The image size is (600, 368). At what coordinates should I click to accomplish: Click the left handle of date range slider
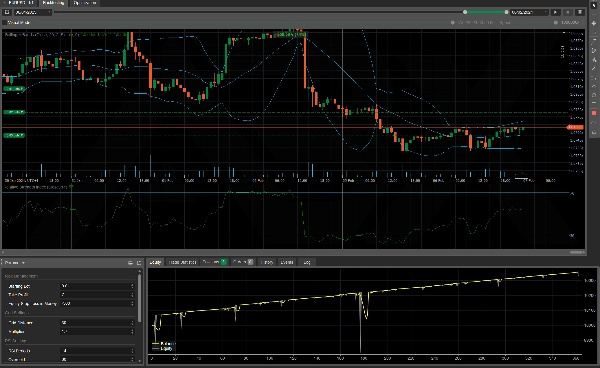[x=465, y=12]
